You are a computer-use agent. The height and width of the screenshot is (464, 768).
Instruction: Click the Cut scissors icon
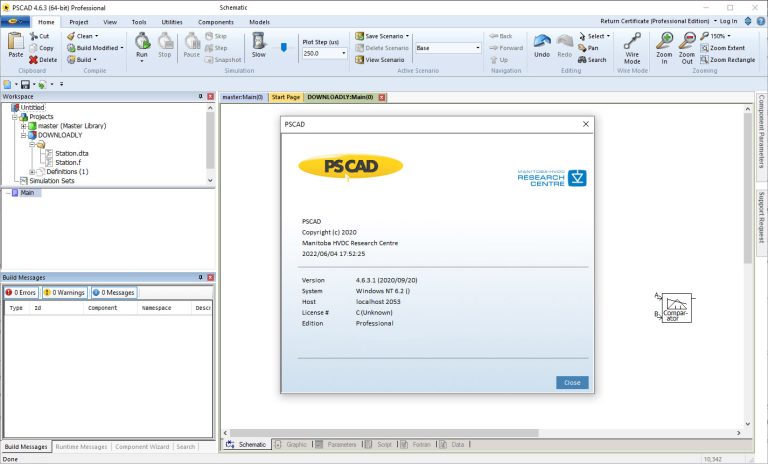pyautogui.click(x=33, y=36)
